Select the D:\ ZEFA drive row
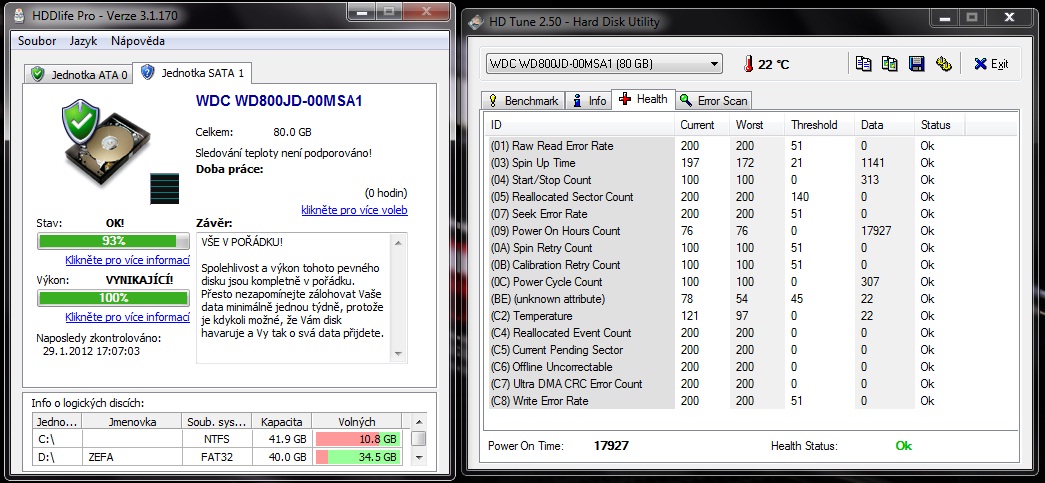 218,457
